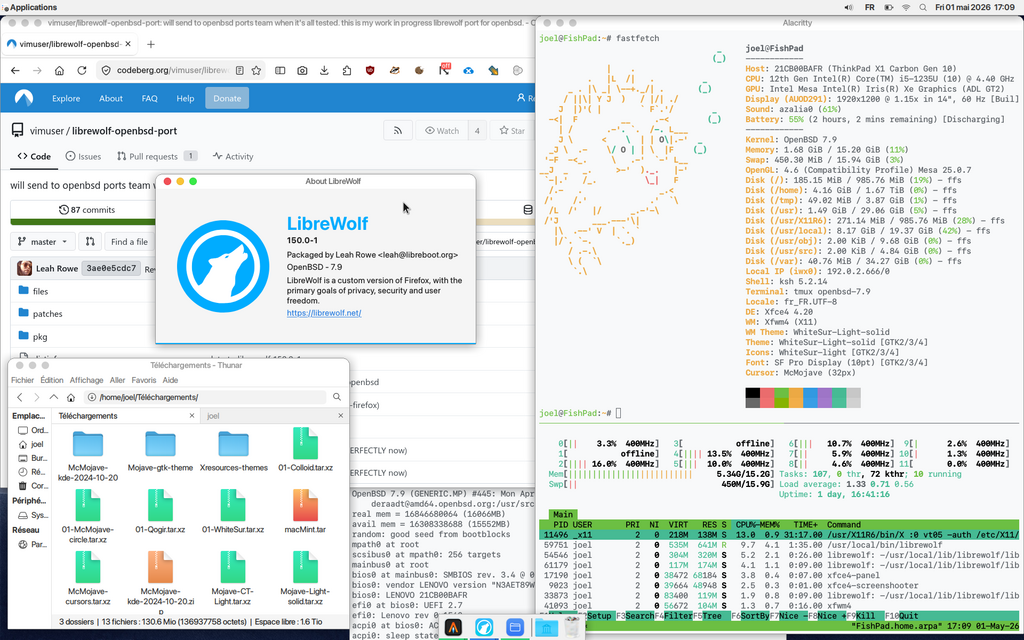
Task: Open the browser downloads panel
Action: (x=324, y=71)
